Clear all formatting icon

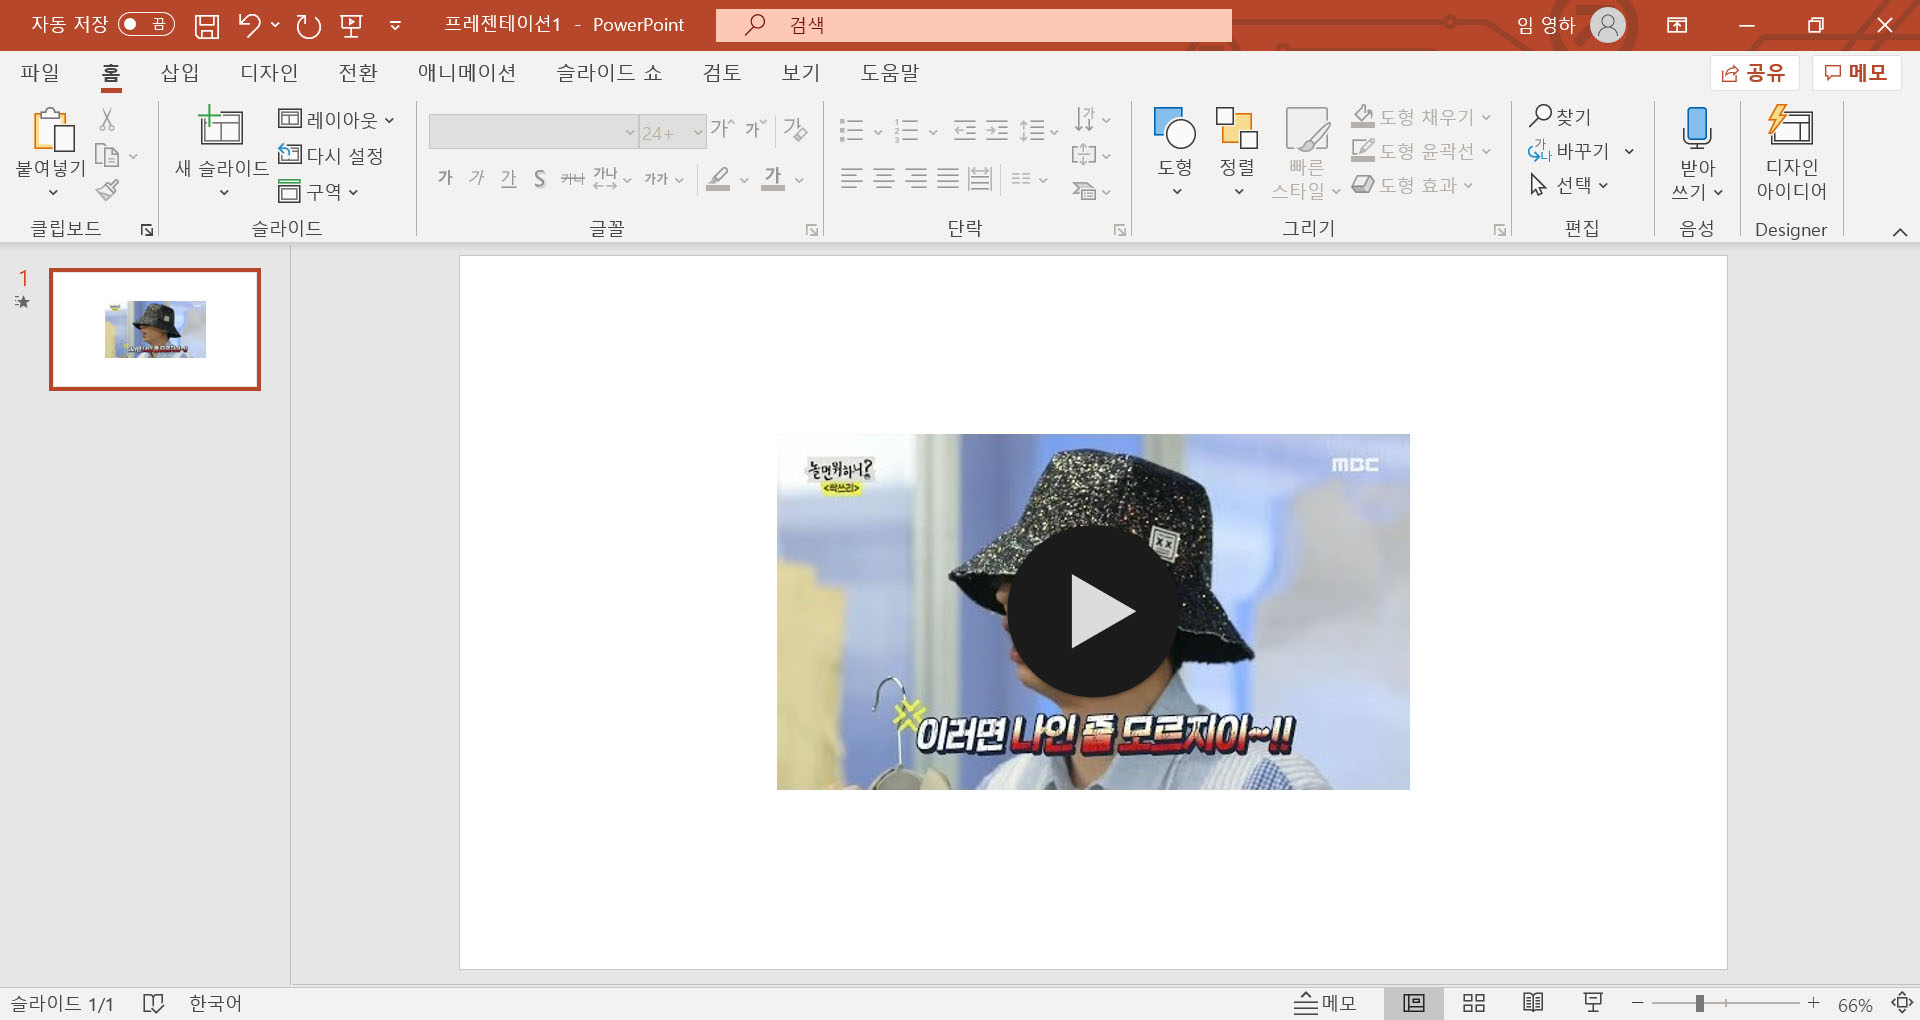(x=795, y=129)
